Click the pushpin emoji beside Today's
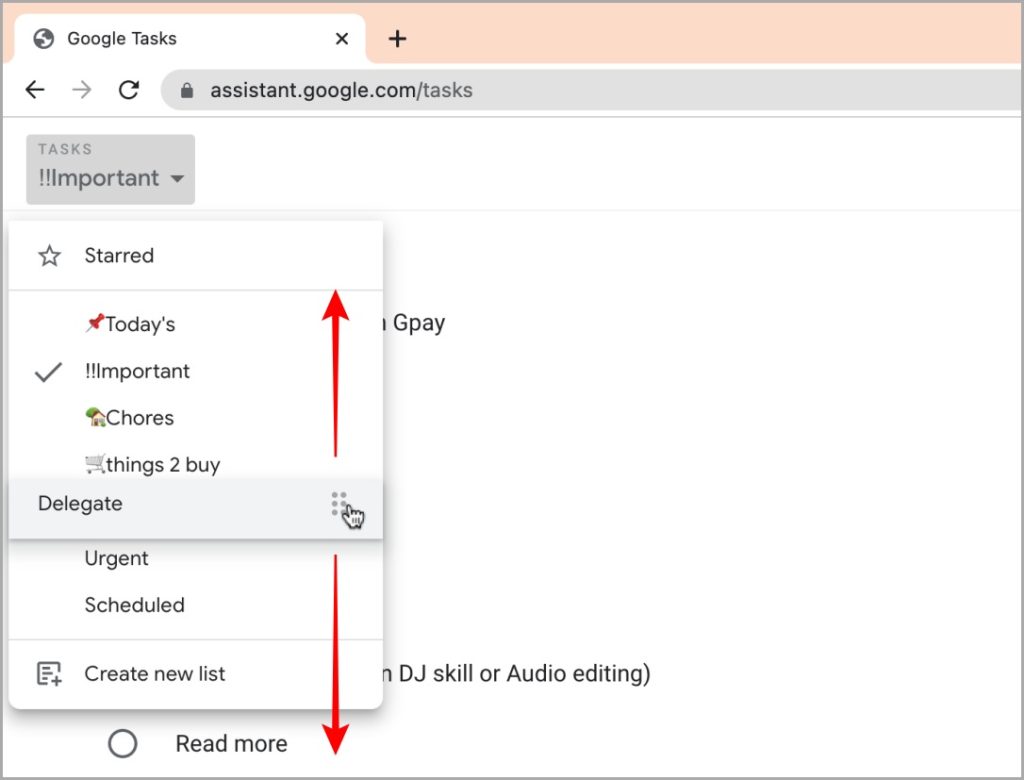 (x=95, y=323)
